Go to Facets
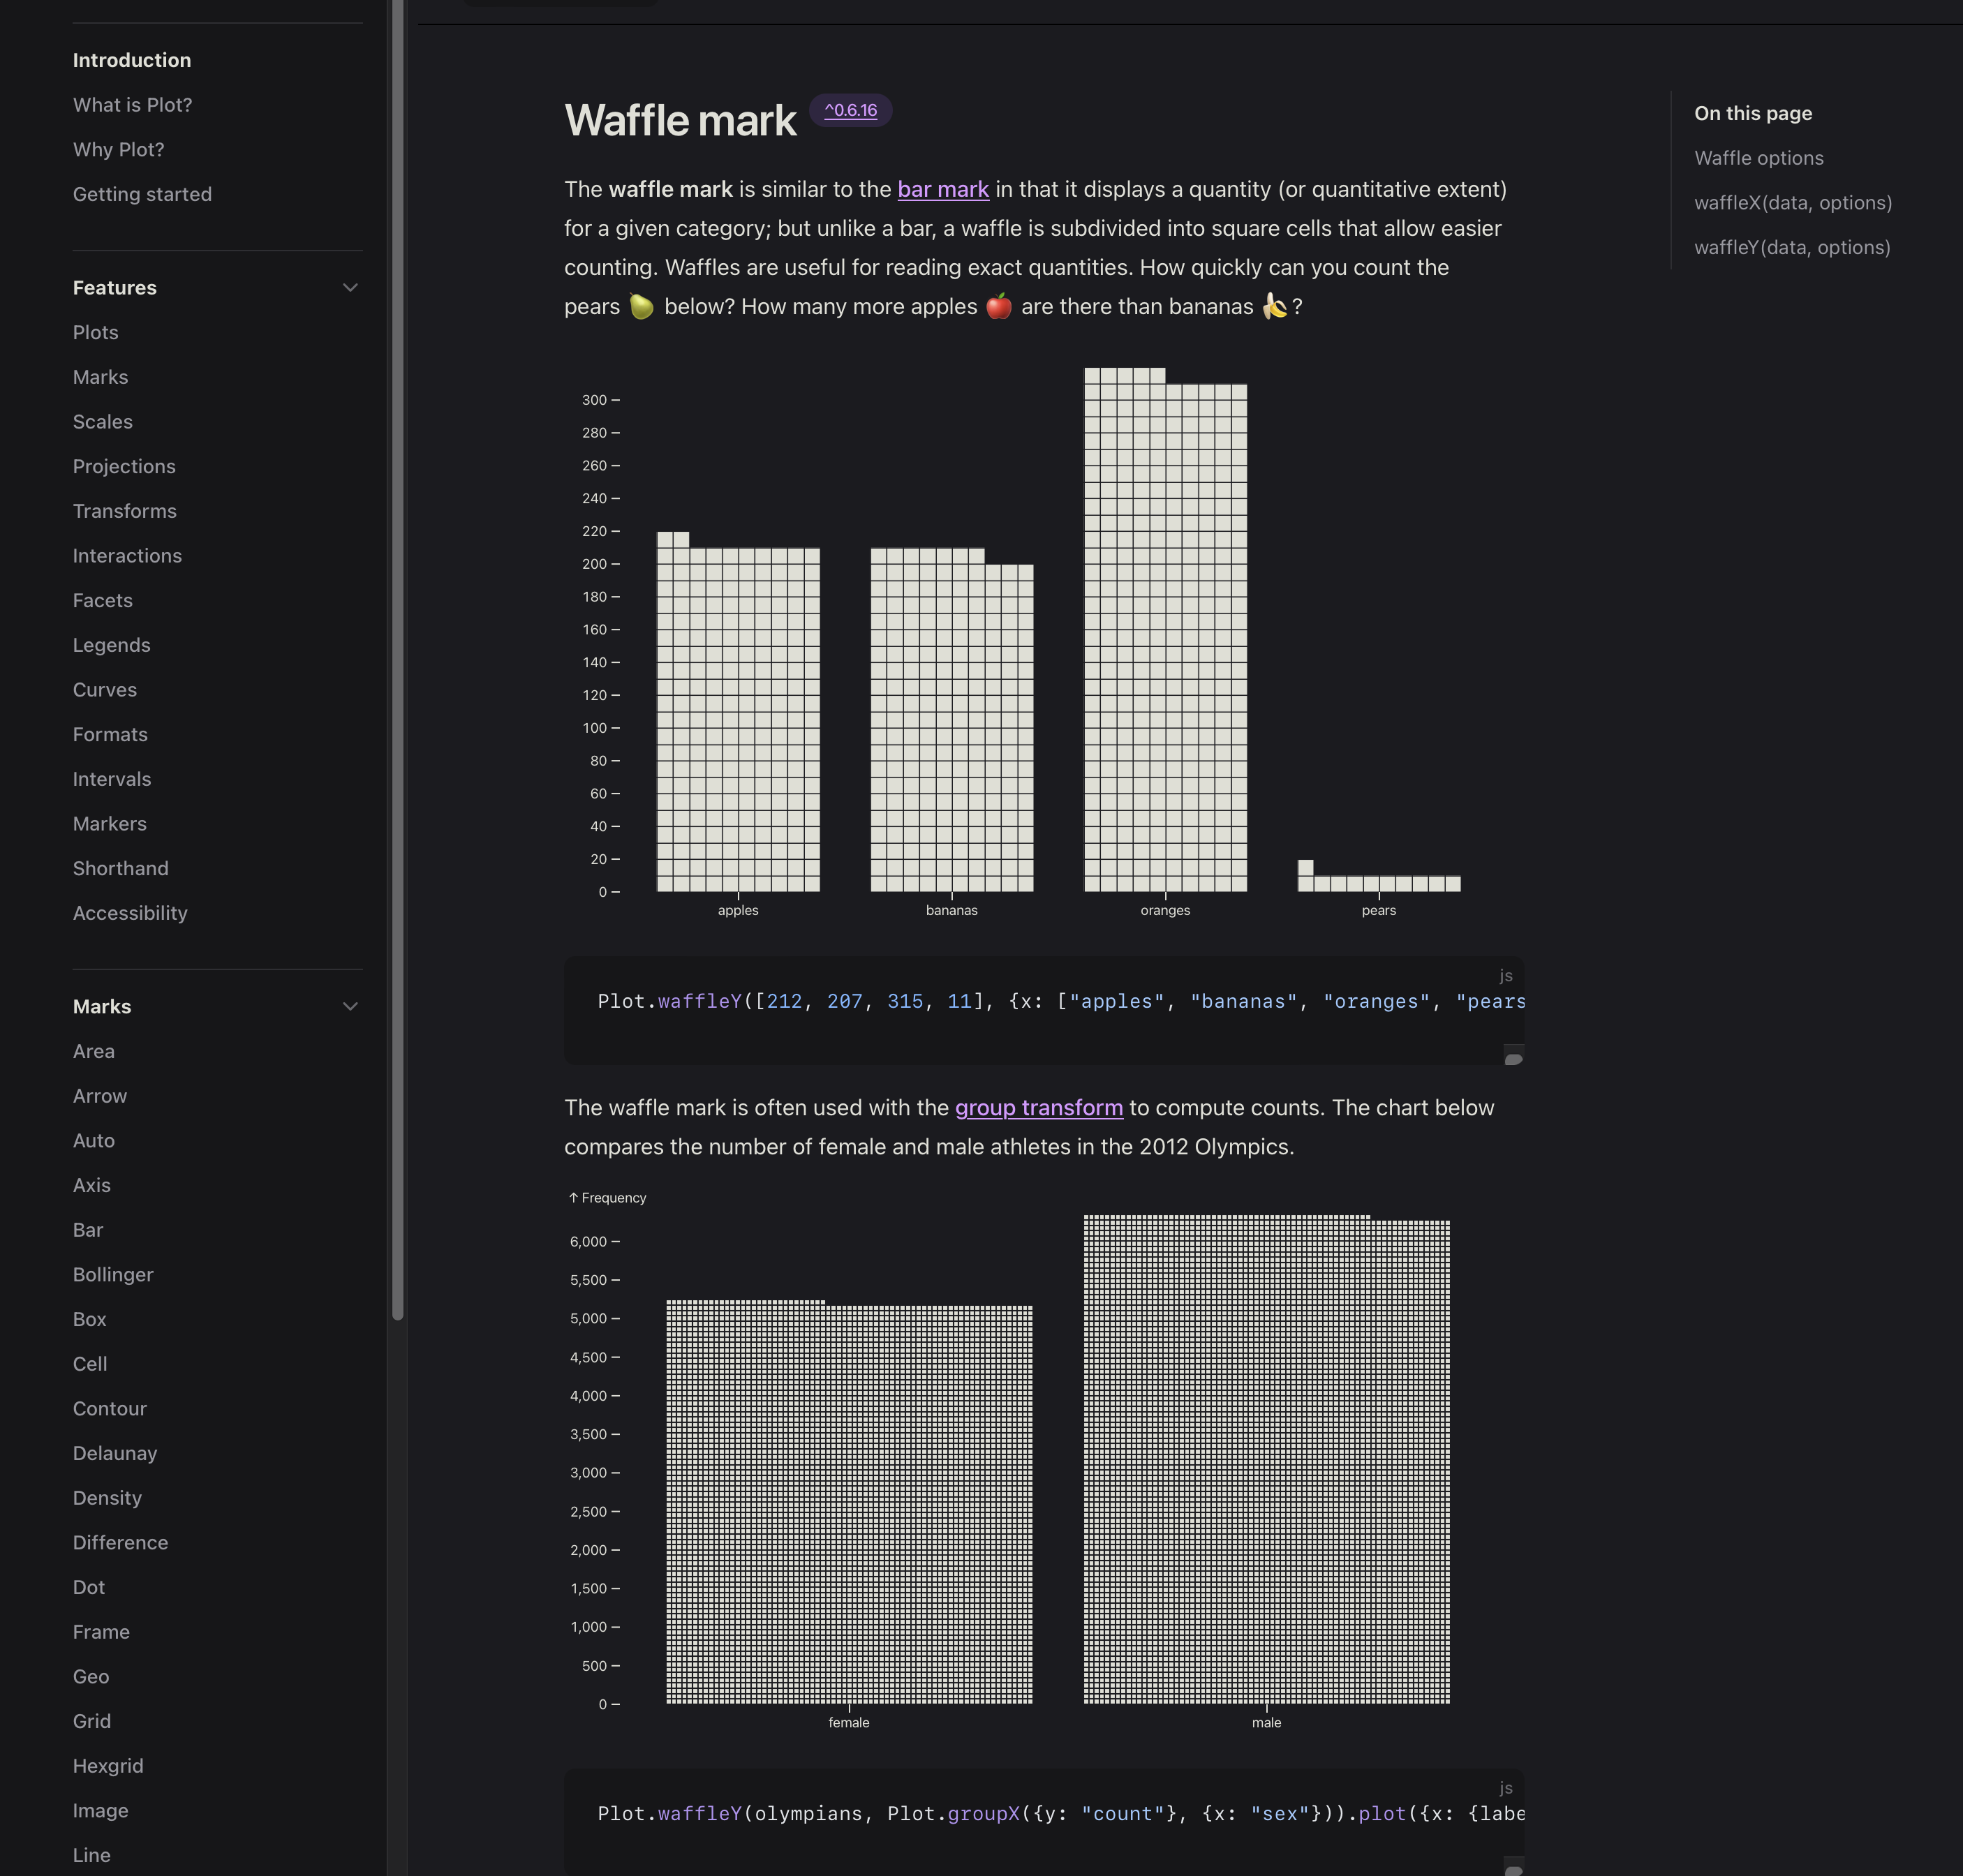Viewport: 1963px width, 1876px height. coord(102,600)
